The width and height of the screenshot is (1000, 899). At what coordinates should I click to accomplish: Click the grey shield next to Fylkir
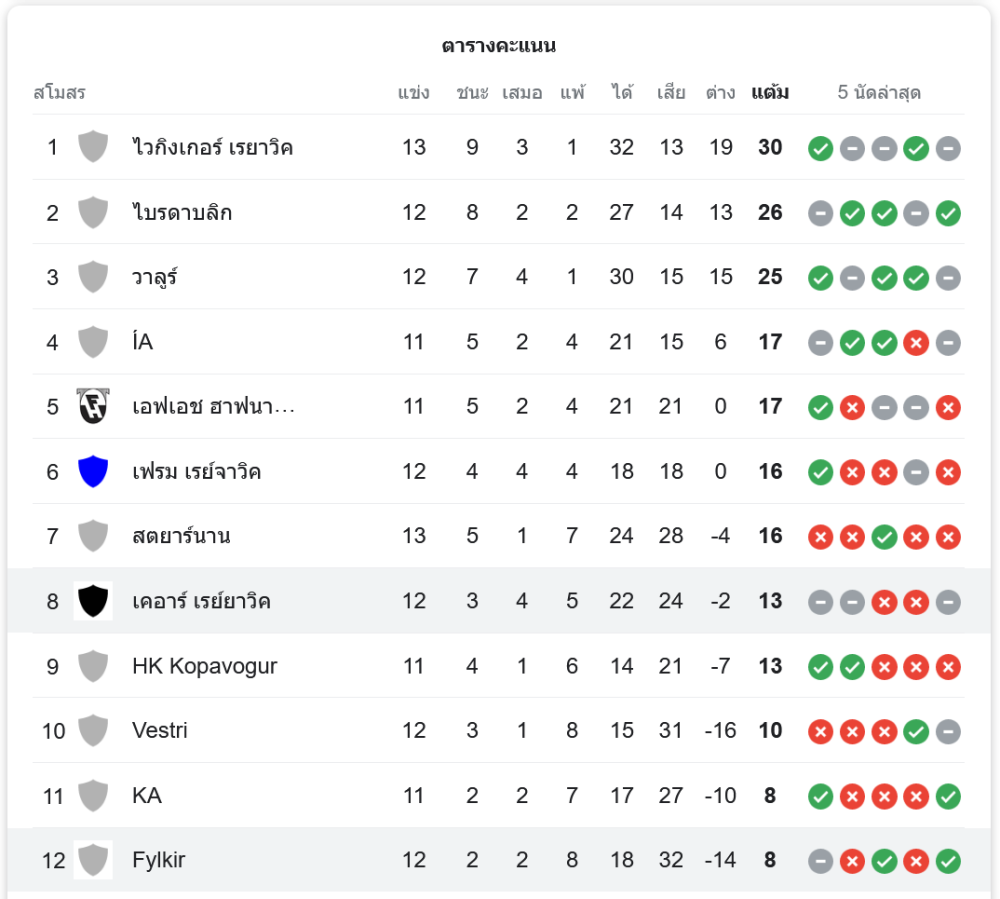click(x=93, y=860)
